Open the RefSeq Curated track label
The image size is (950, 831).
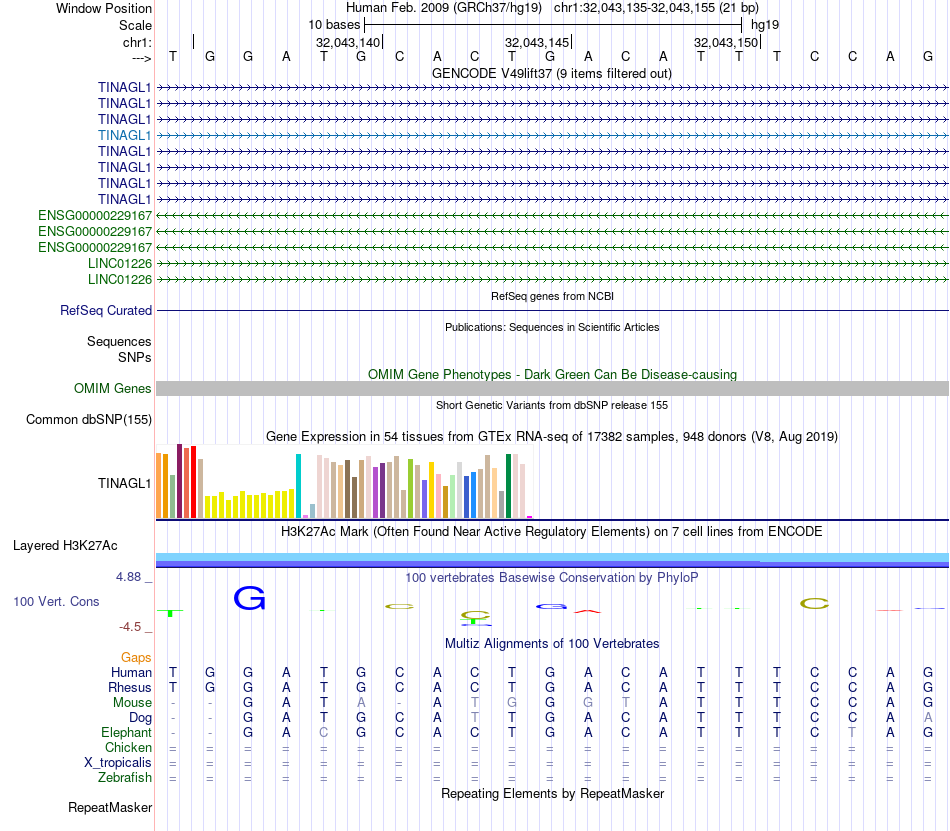coord(106,310)
